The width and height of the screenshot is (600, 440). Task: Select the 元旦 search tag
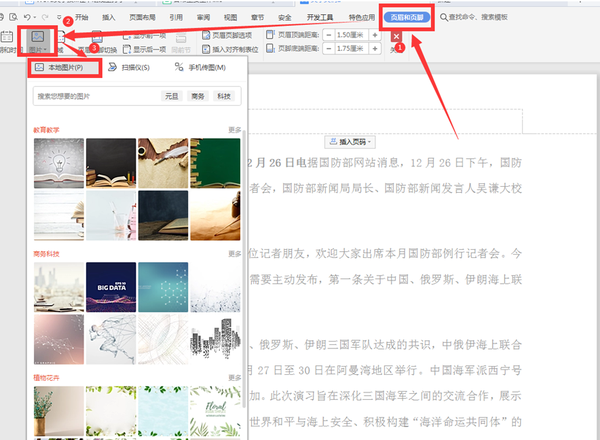[x=172, y=96]
